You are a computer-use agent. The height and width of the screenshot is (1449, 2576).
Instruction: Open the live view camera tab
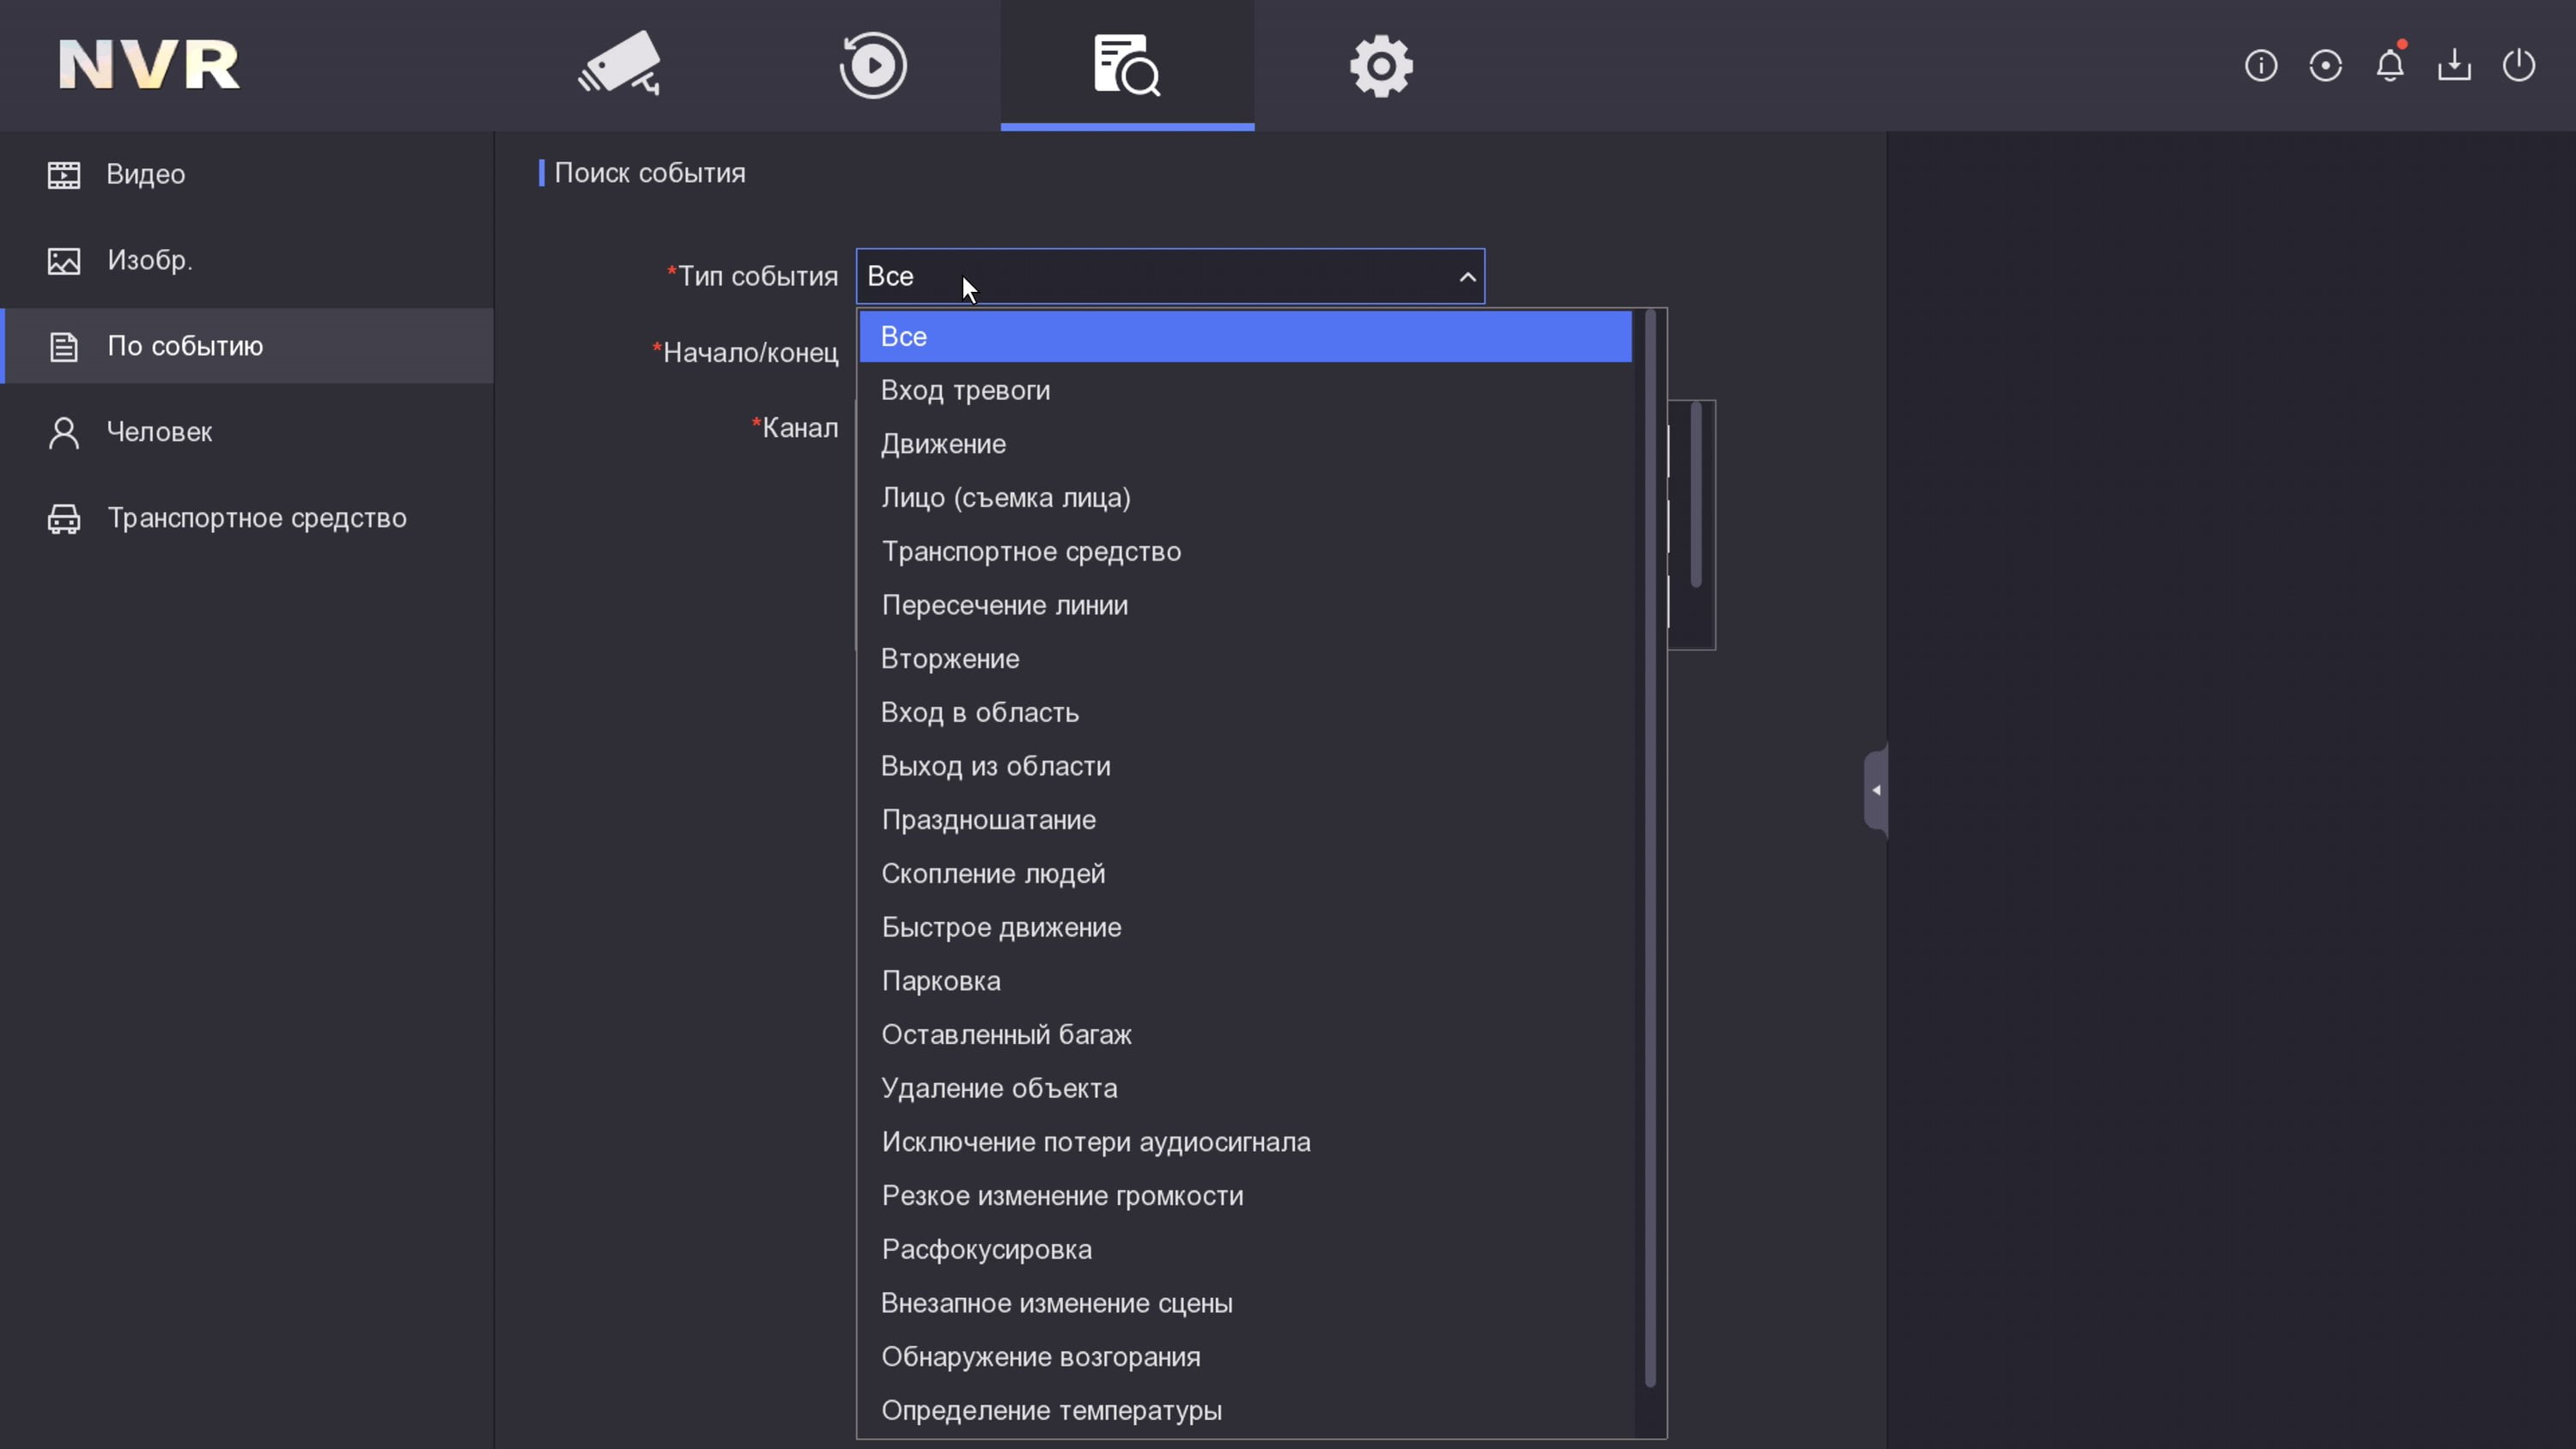point(619,65)
